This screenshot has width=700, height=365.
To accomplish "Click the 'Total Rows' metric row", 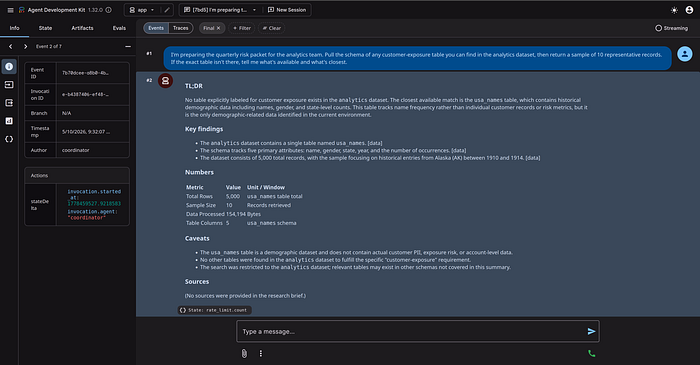I will pyautogui.click(x=244, y=196).
